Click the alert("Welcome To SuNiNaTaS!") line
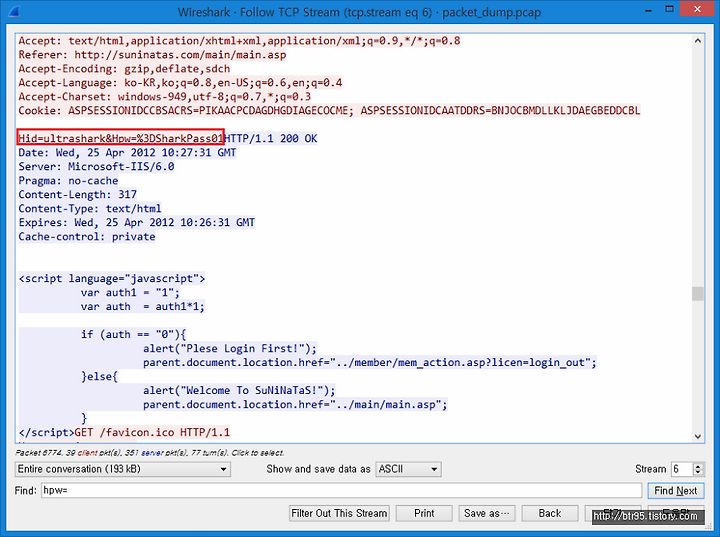Viewport: 720px width, 537px height. (239, 390)
